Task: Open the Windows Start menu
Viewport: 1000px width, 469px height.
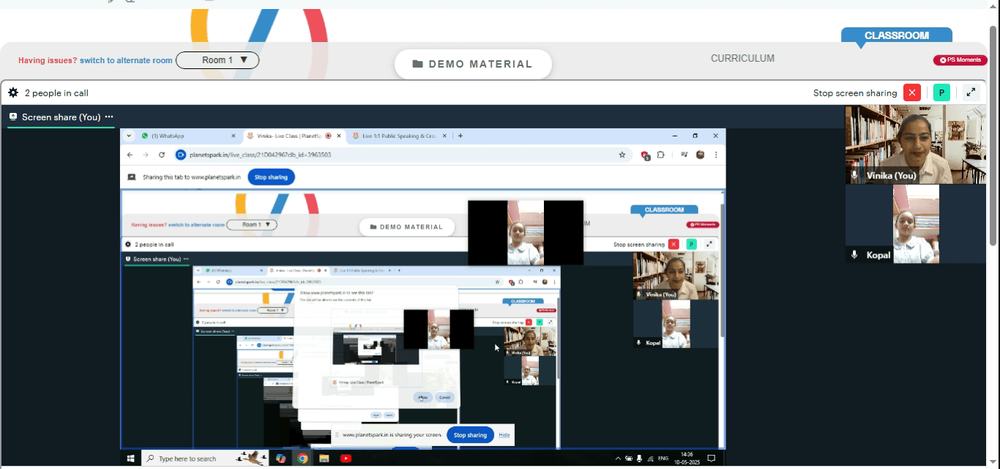Action: (x=131, y=458)
